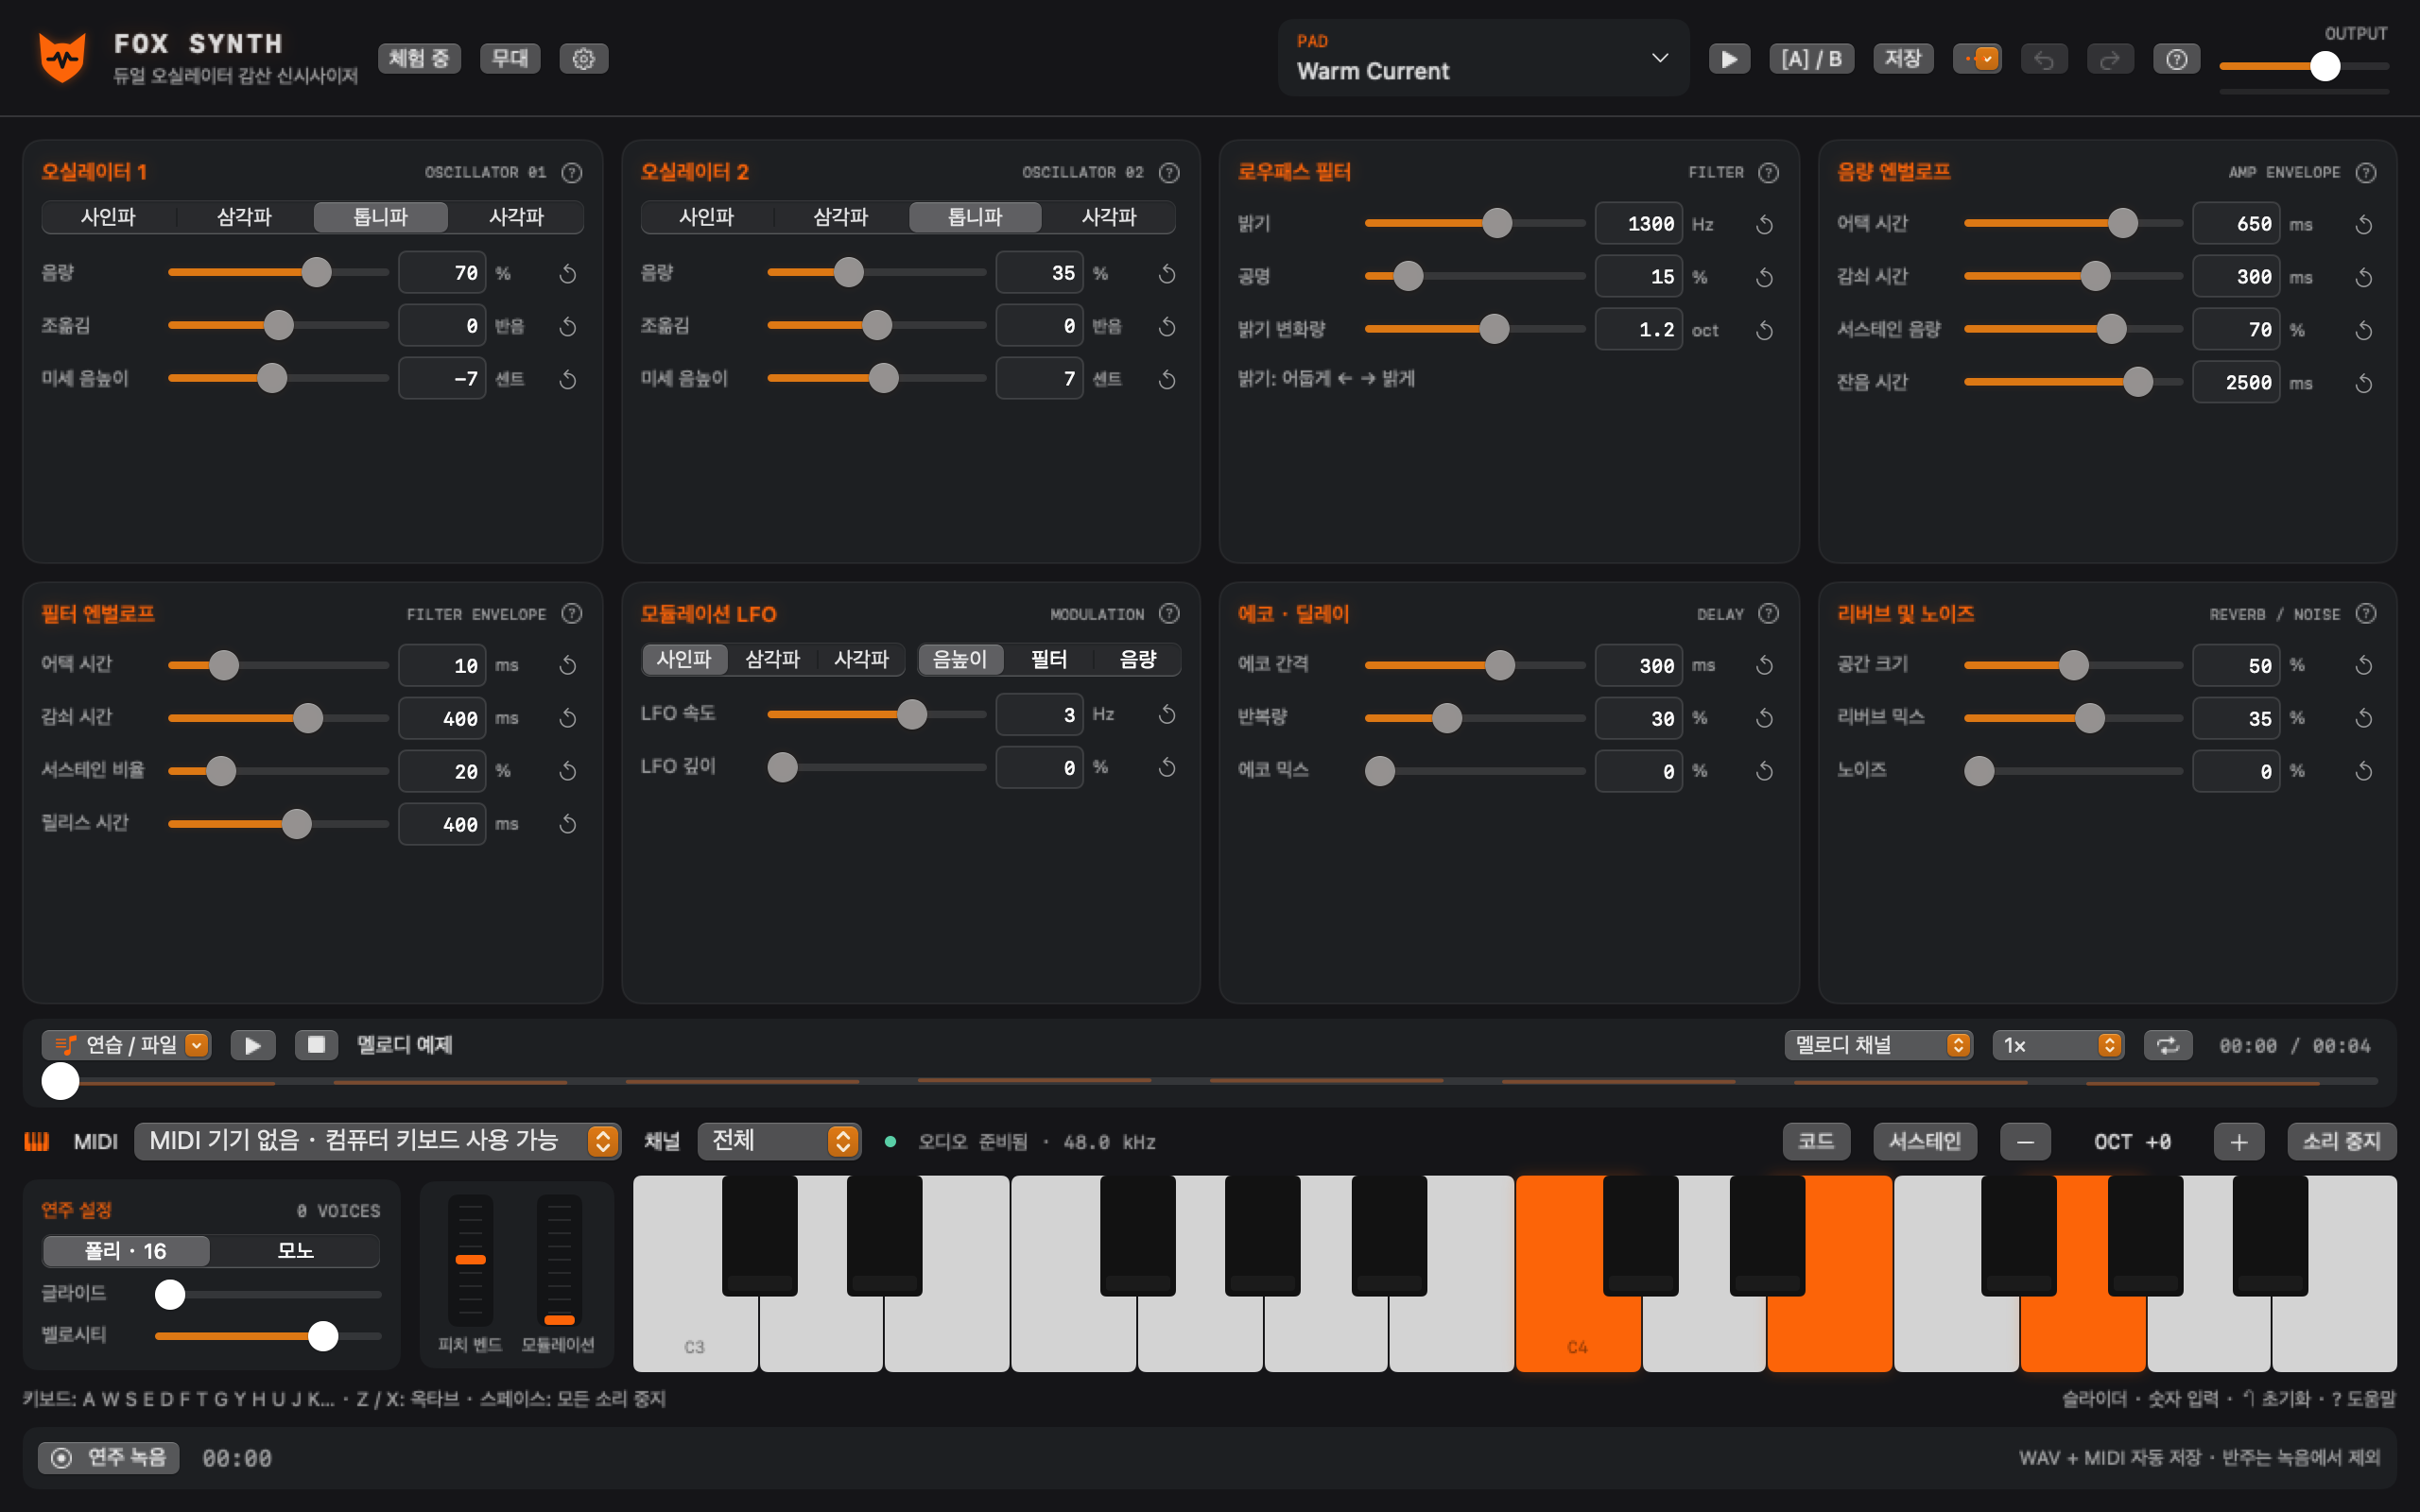Screen dimensions: 2420x1512
Task: Reset the 에코 간격 300 ms value
Action: coord(1764,665)
